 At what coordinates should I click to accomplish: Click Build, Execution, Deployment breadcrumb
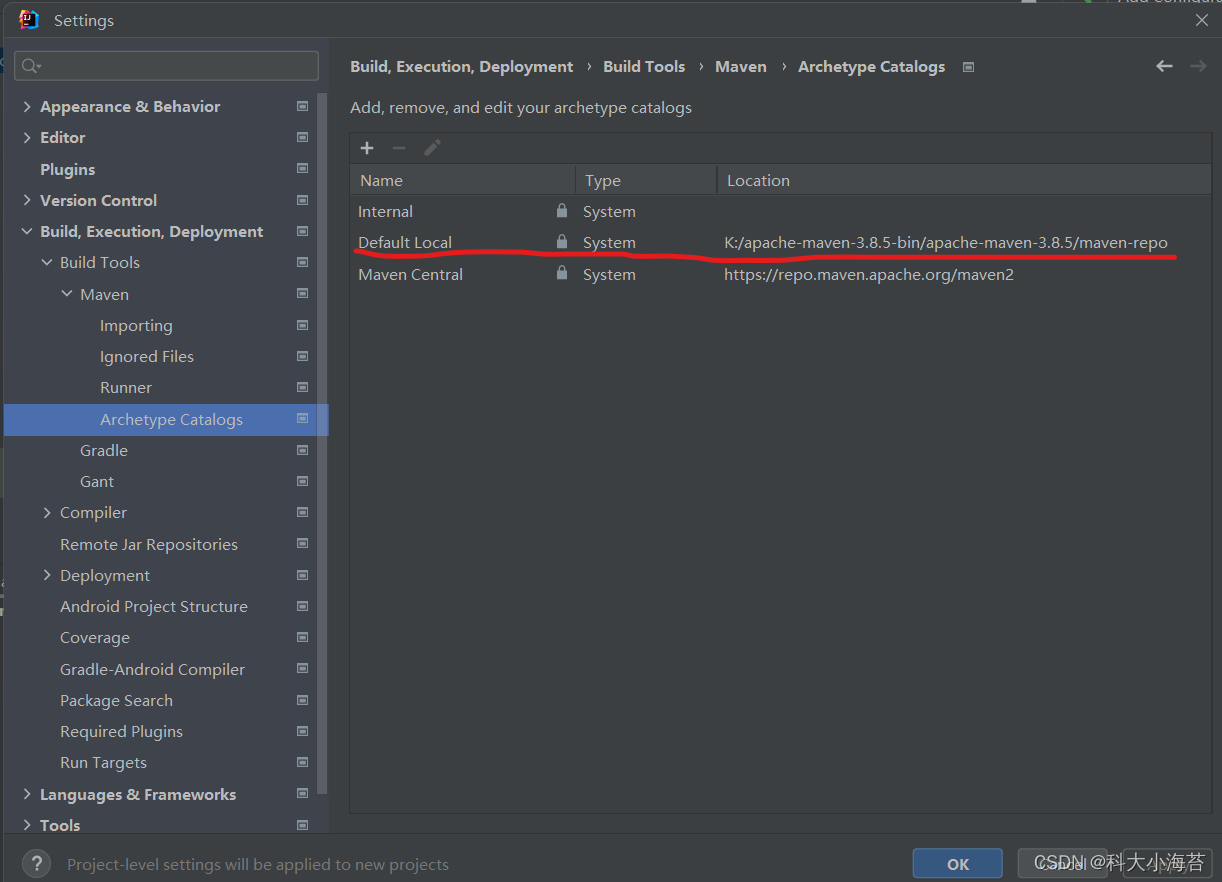pos(462,66)
